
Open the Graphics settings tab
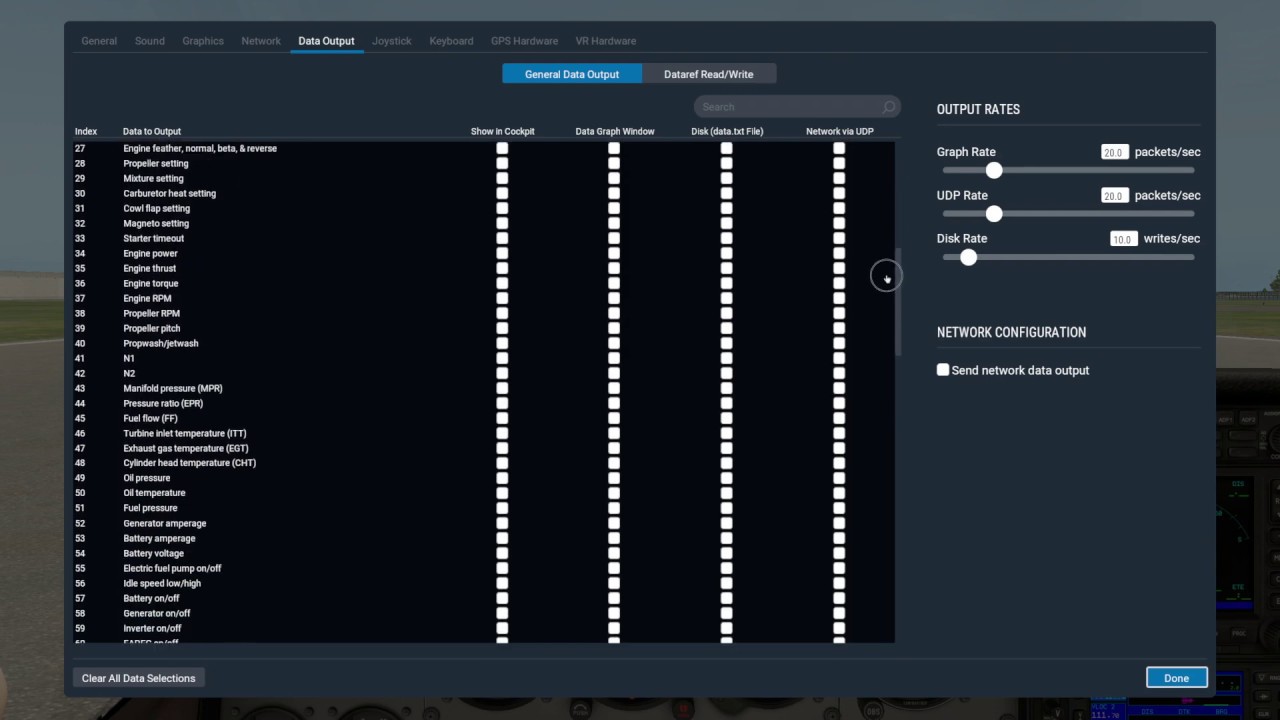coord(203,41)
